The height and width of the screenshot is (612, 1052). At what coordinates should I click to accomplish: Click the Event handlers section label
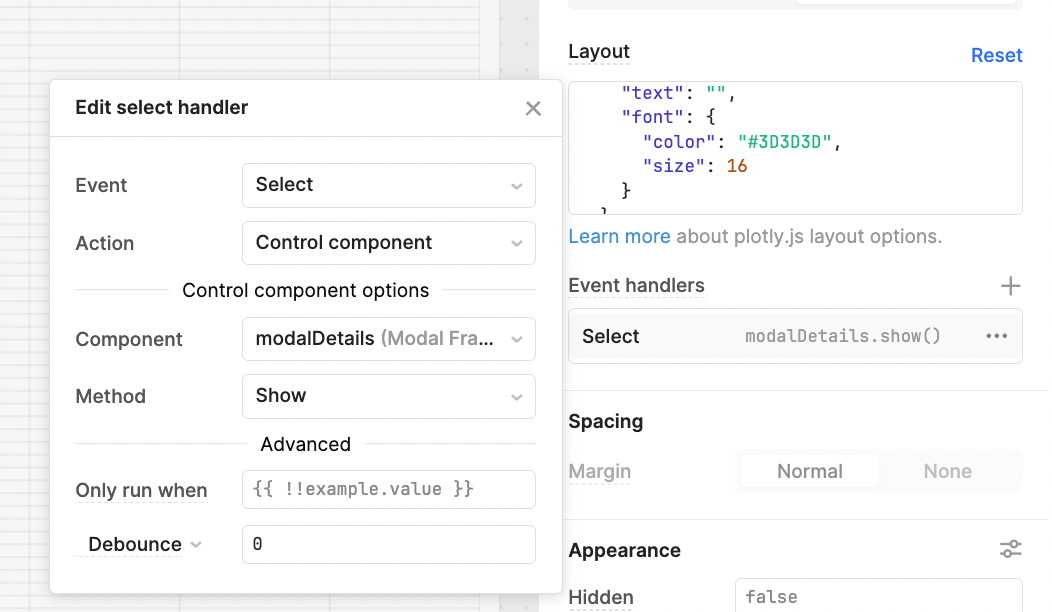pos(636,286)
